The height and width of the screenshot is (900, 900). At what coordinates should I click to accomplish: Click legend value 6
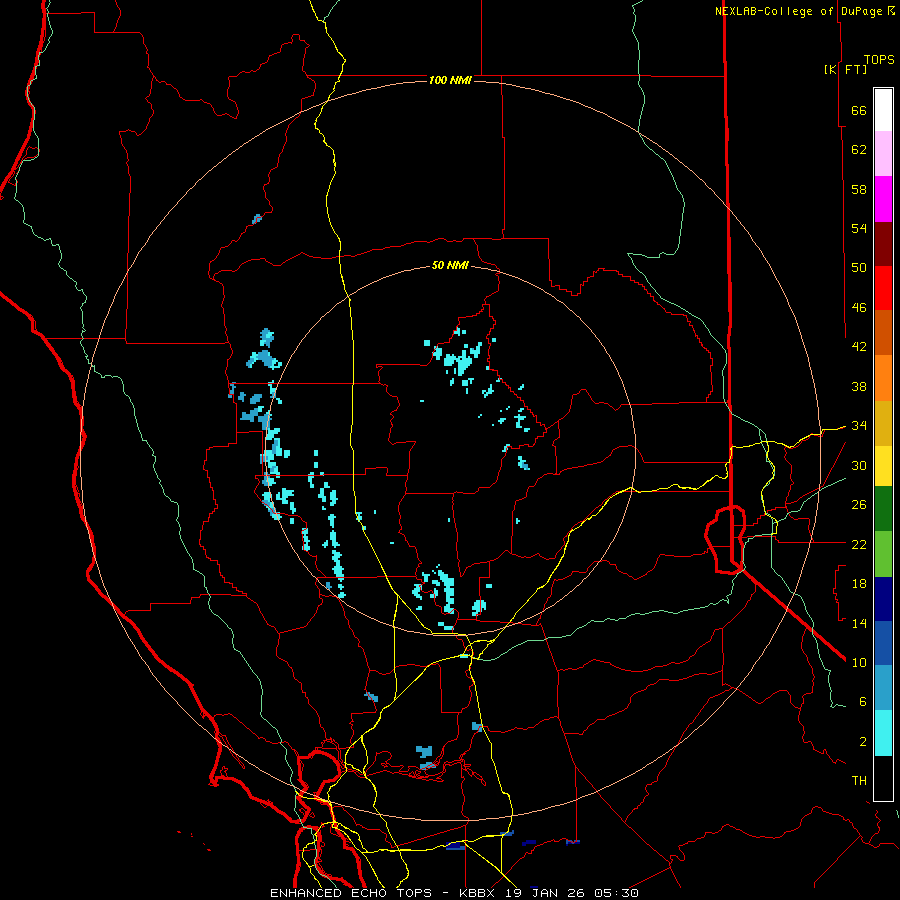click(863, 702)
